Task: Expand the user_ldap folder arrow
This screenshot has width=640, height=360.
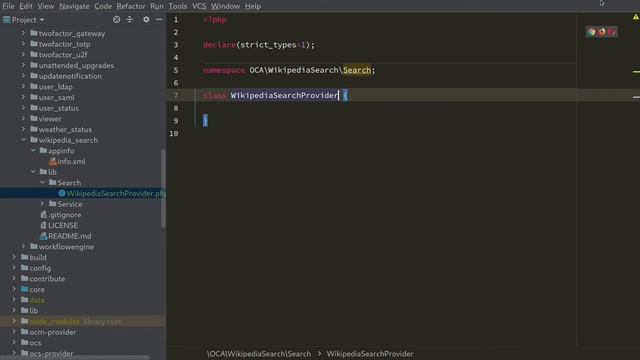Action: coord(23,87)
